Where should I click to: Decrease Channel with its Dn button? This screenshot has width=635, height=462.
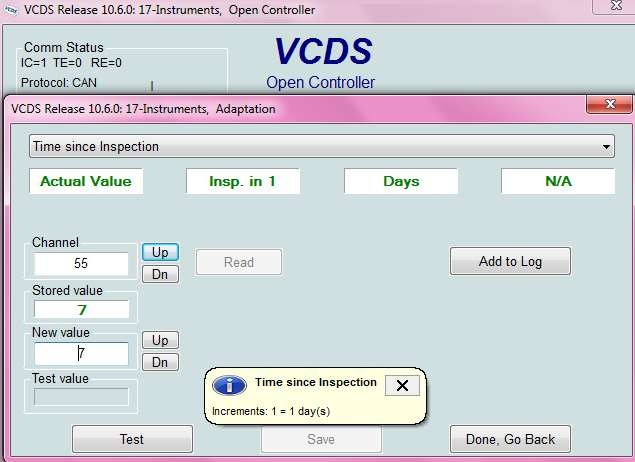point(160,274)
